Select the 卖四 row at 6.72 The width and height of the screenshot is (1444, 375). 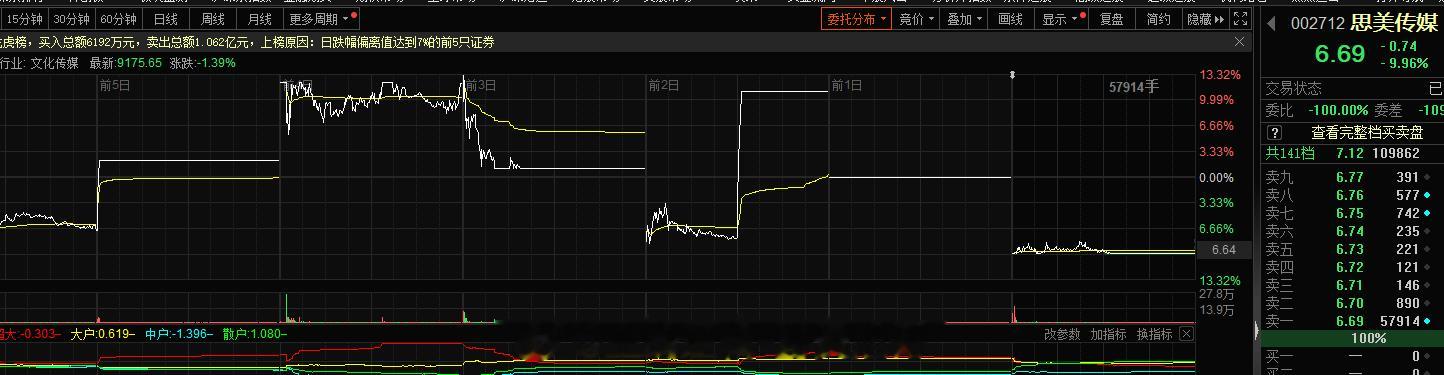pos(1351,267)
